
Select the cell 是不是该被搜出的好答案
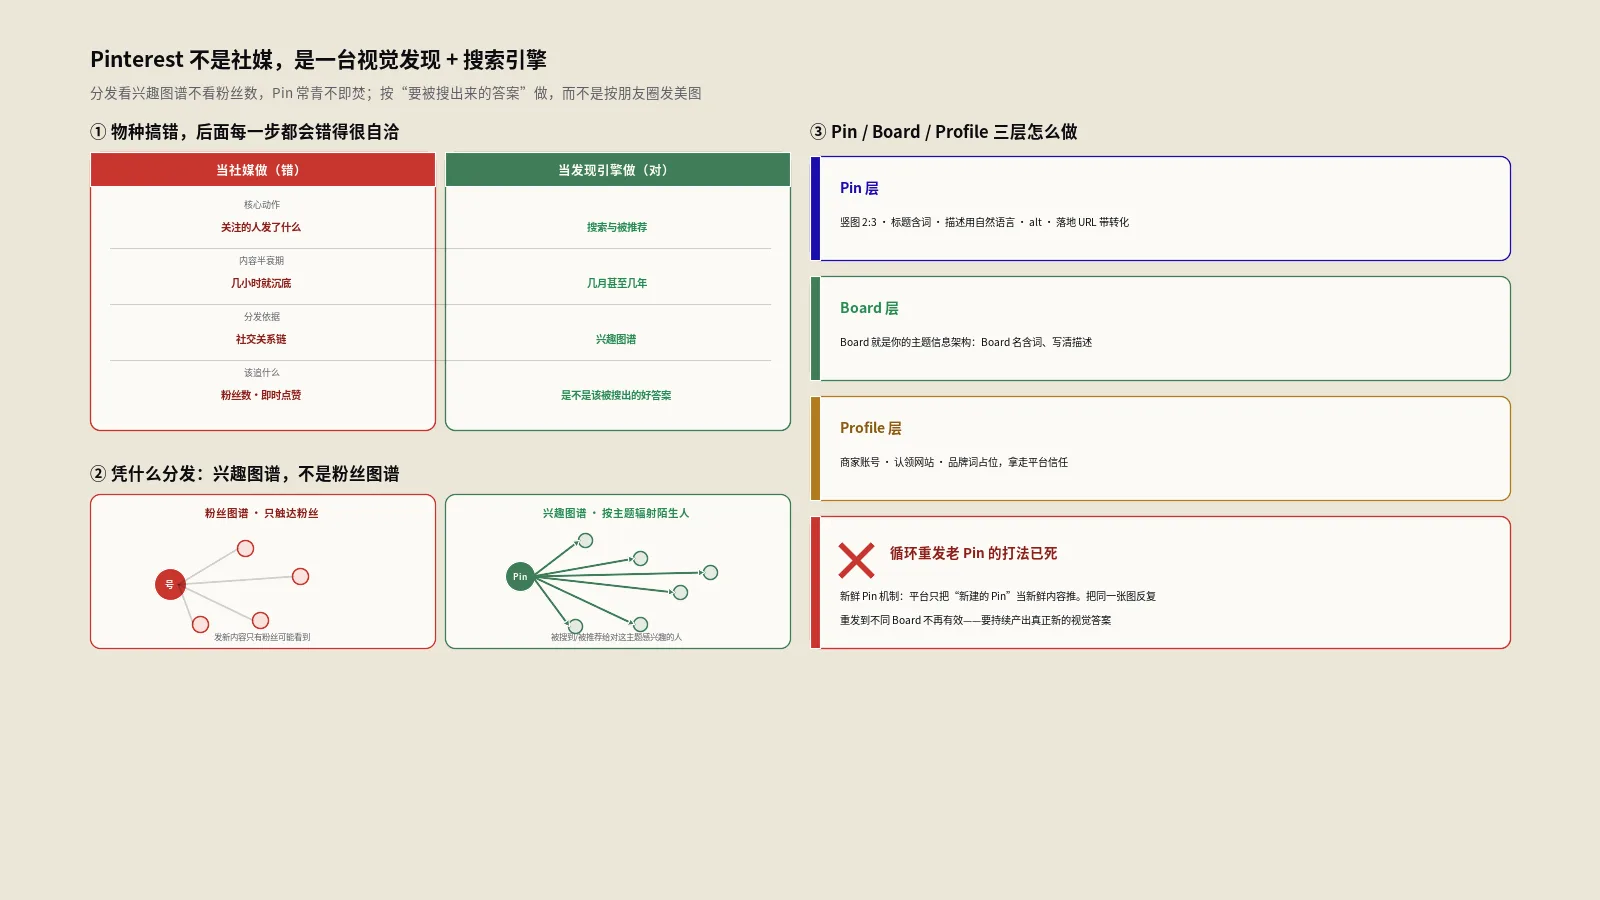pyautogui.click(x=616, y=395)
